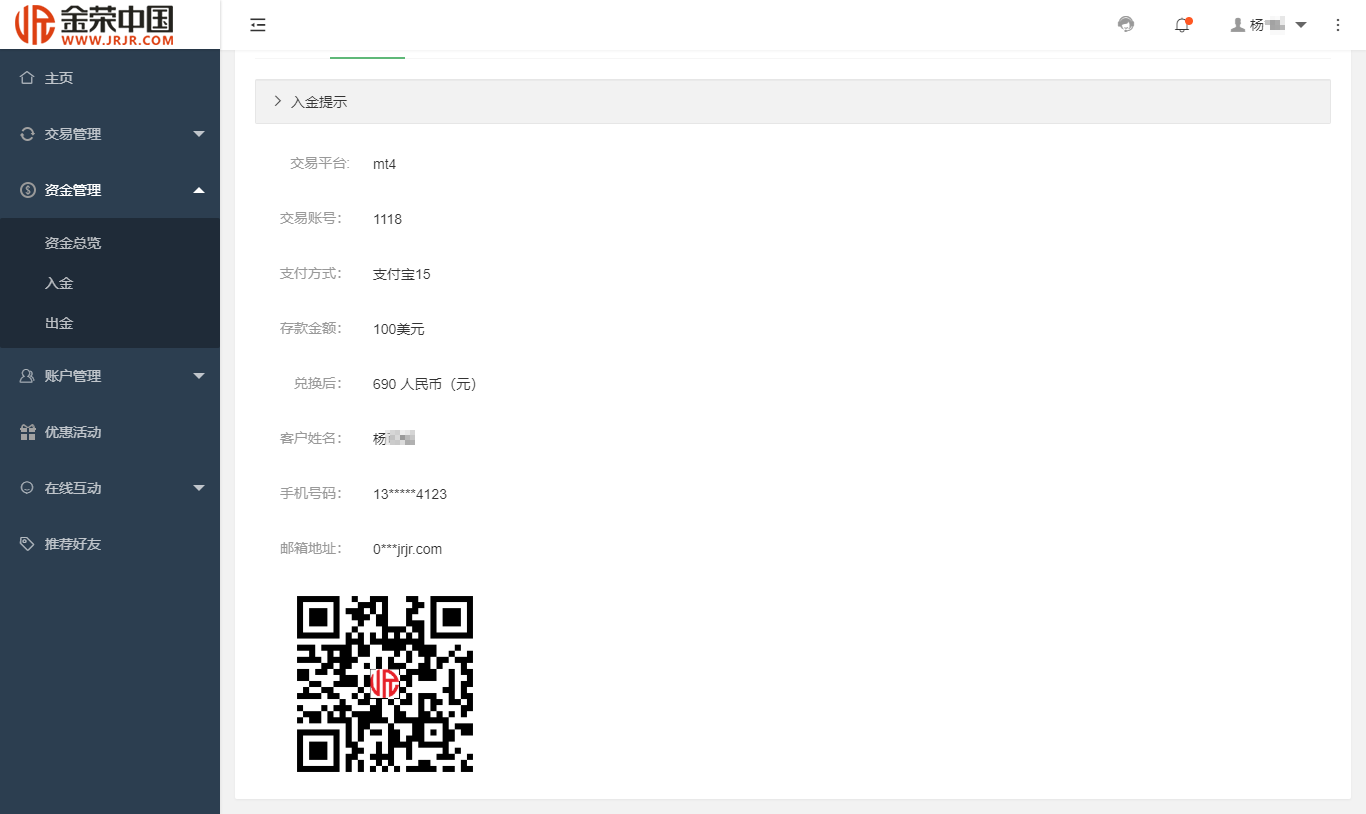
Task: Click the dollar icon beside 资金管理
Action: click(x=27, y=190)
